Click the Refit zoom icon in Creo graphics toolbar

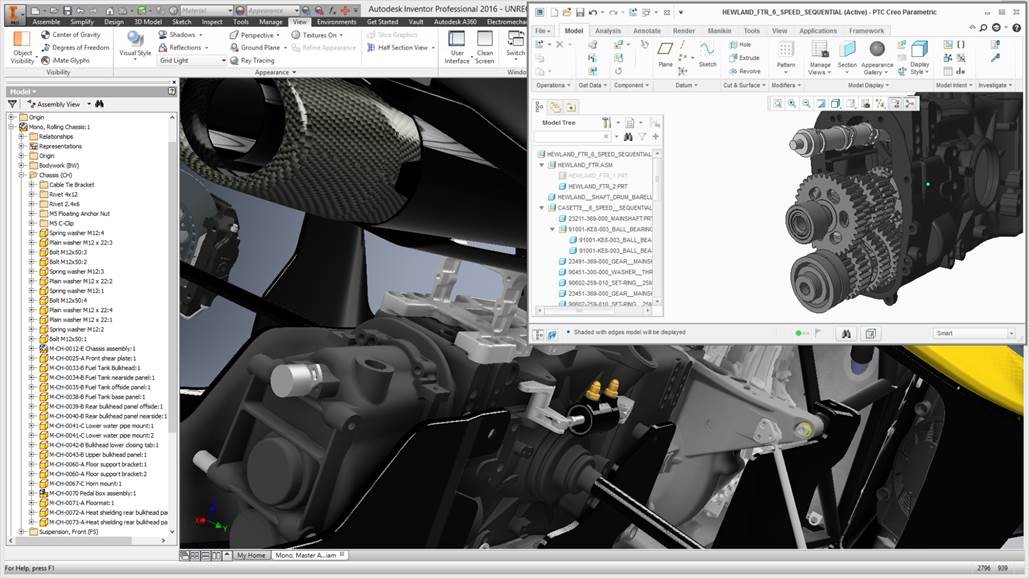[777, 104]
